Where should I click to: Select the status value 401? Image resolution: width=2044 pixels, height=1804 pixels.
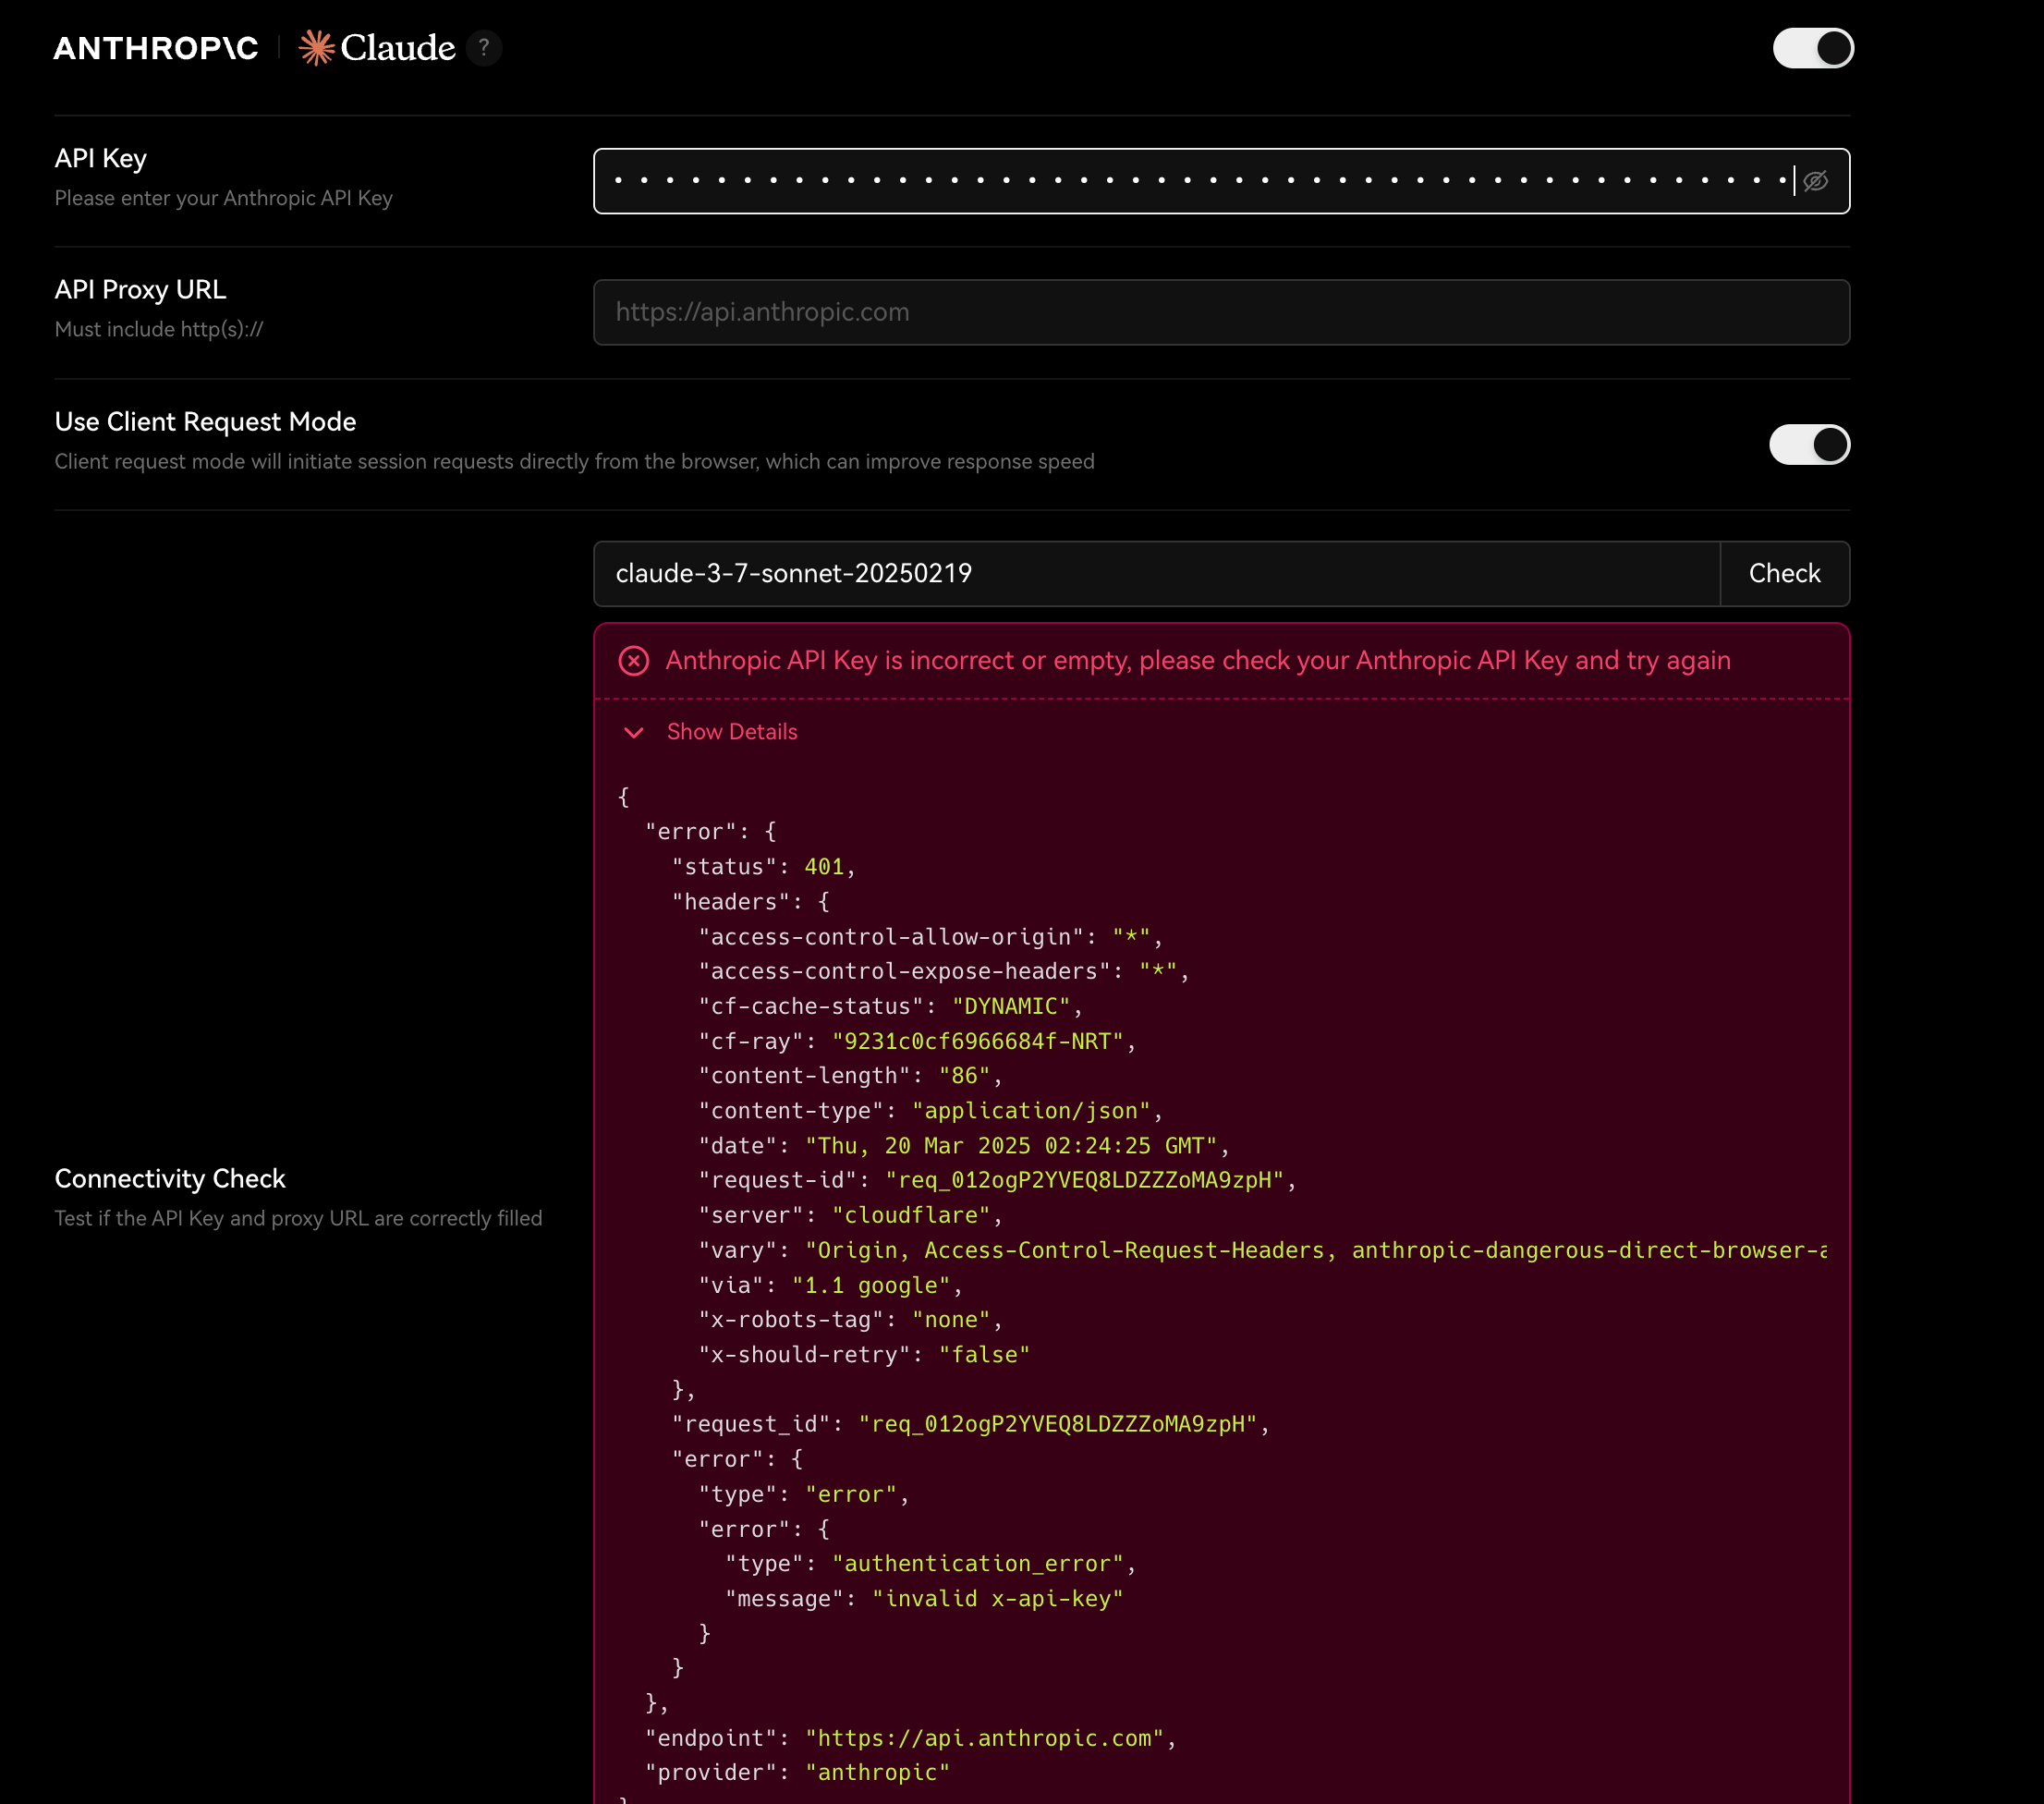tap(824, 867)
